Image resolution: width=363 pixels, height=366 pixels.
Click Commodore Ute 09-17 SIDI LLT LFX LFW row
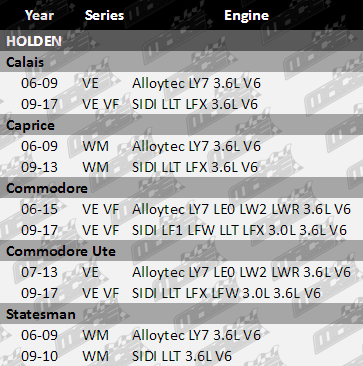tap(181, 293)
